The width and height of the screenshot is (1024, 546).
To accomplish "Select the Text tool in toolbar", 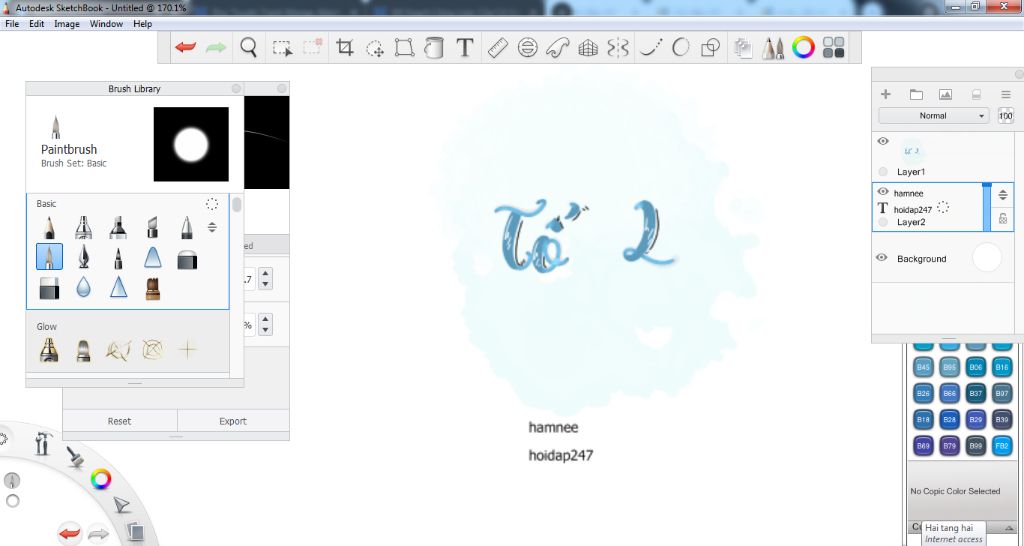I will point(464,47).
